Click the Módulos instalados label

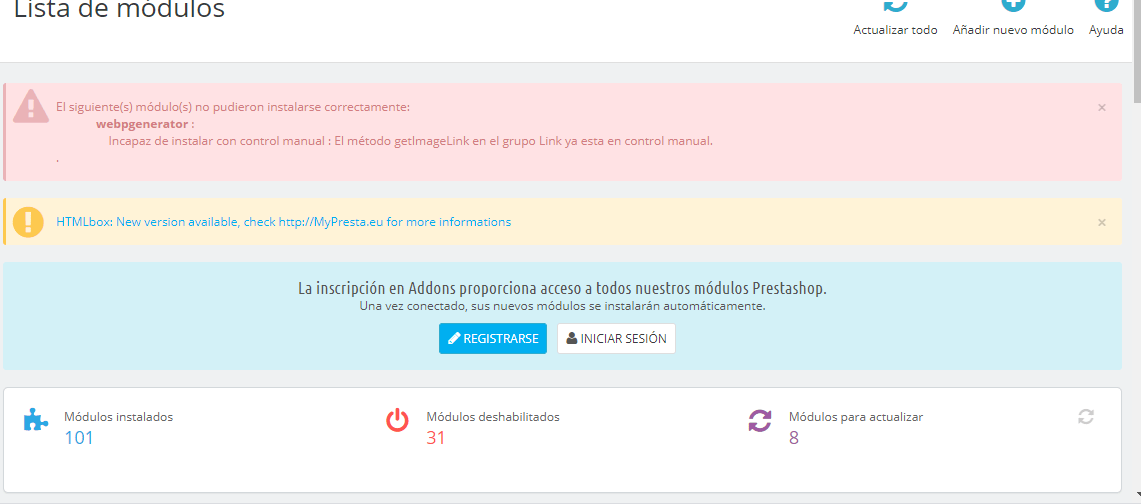click(119, 417)
